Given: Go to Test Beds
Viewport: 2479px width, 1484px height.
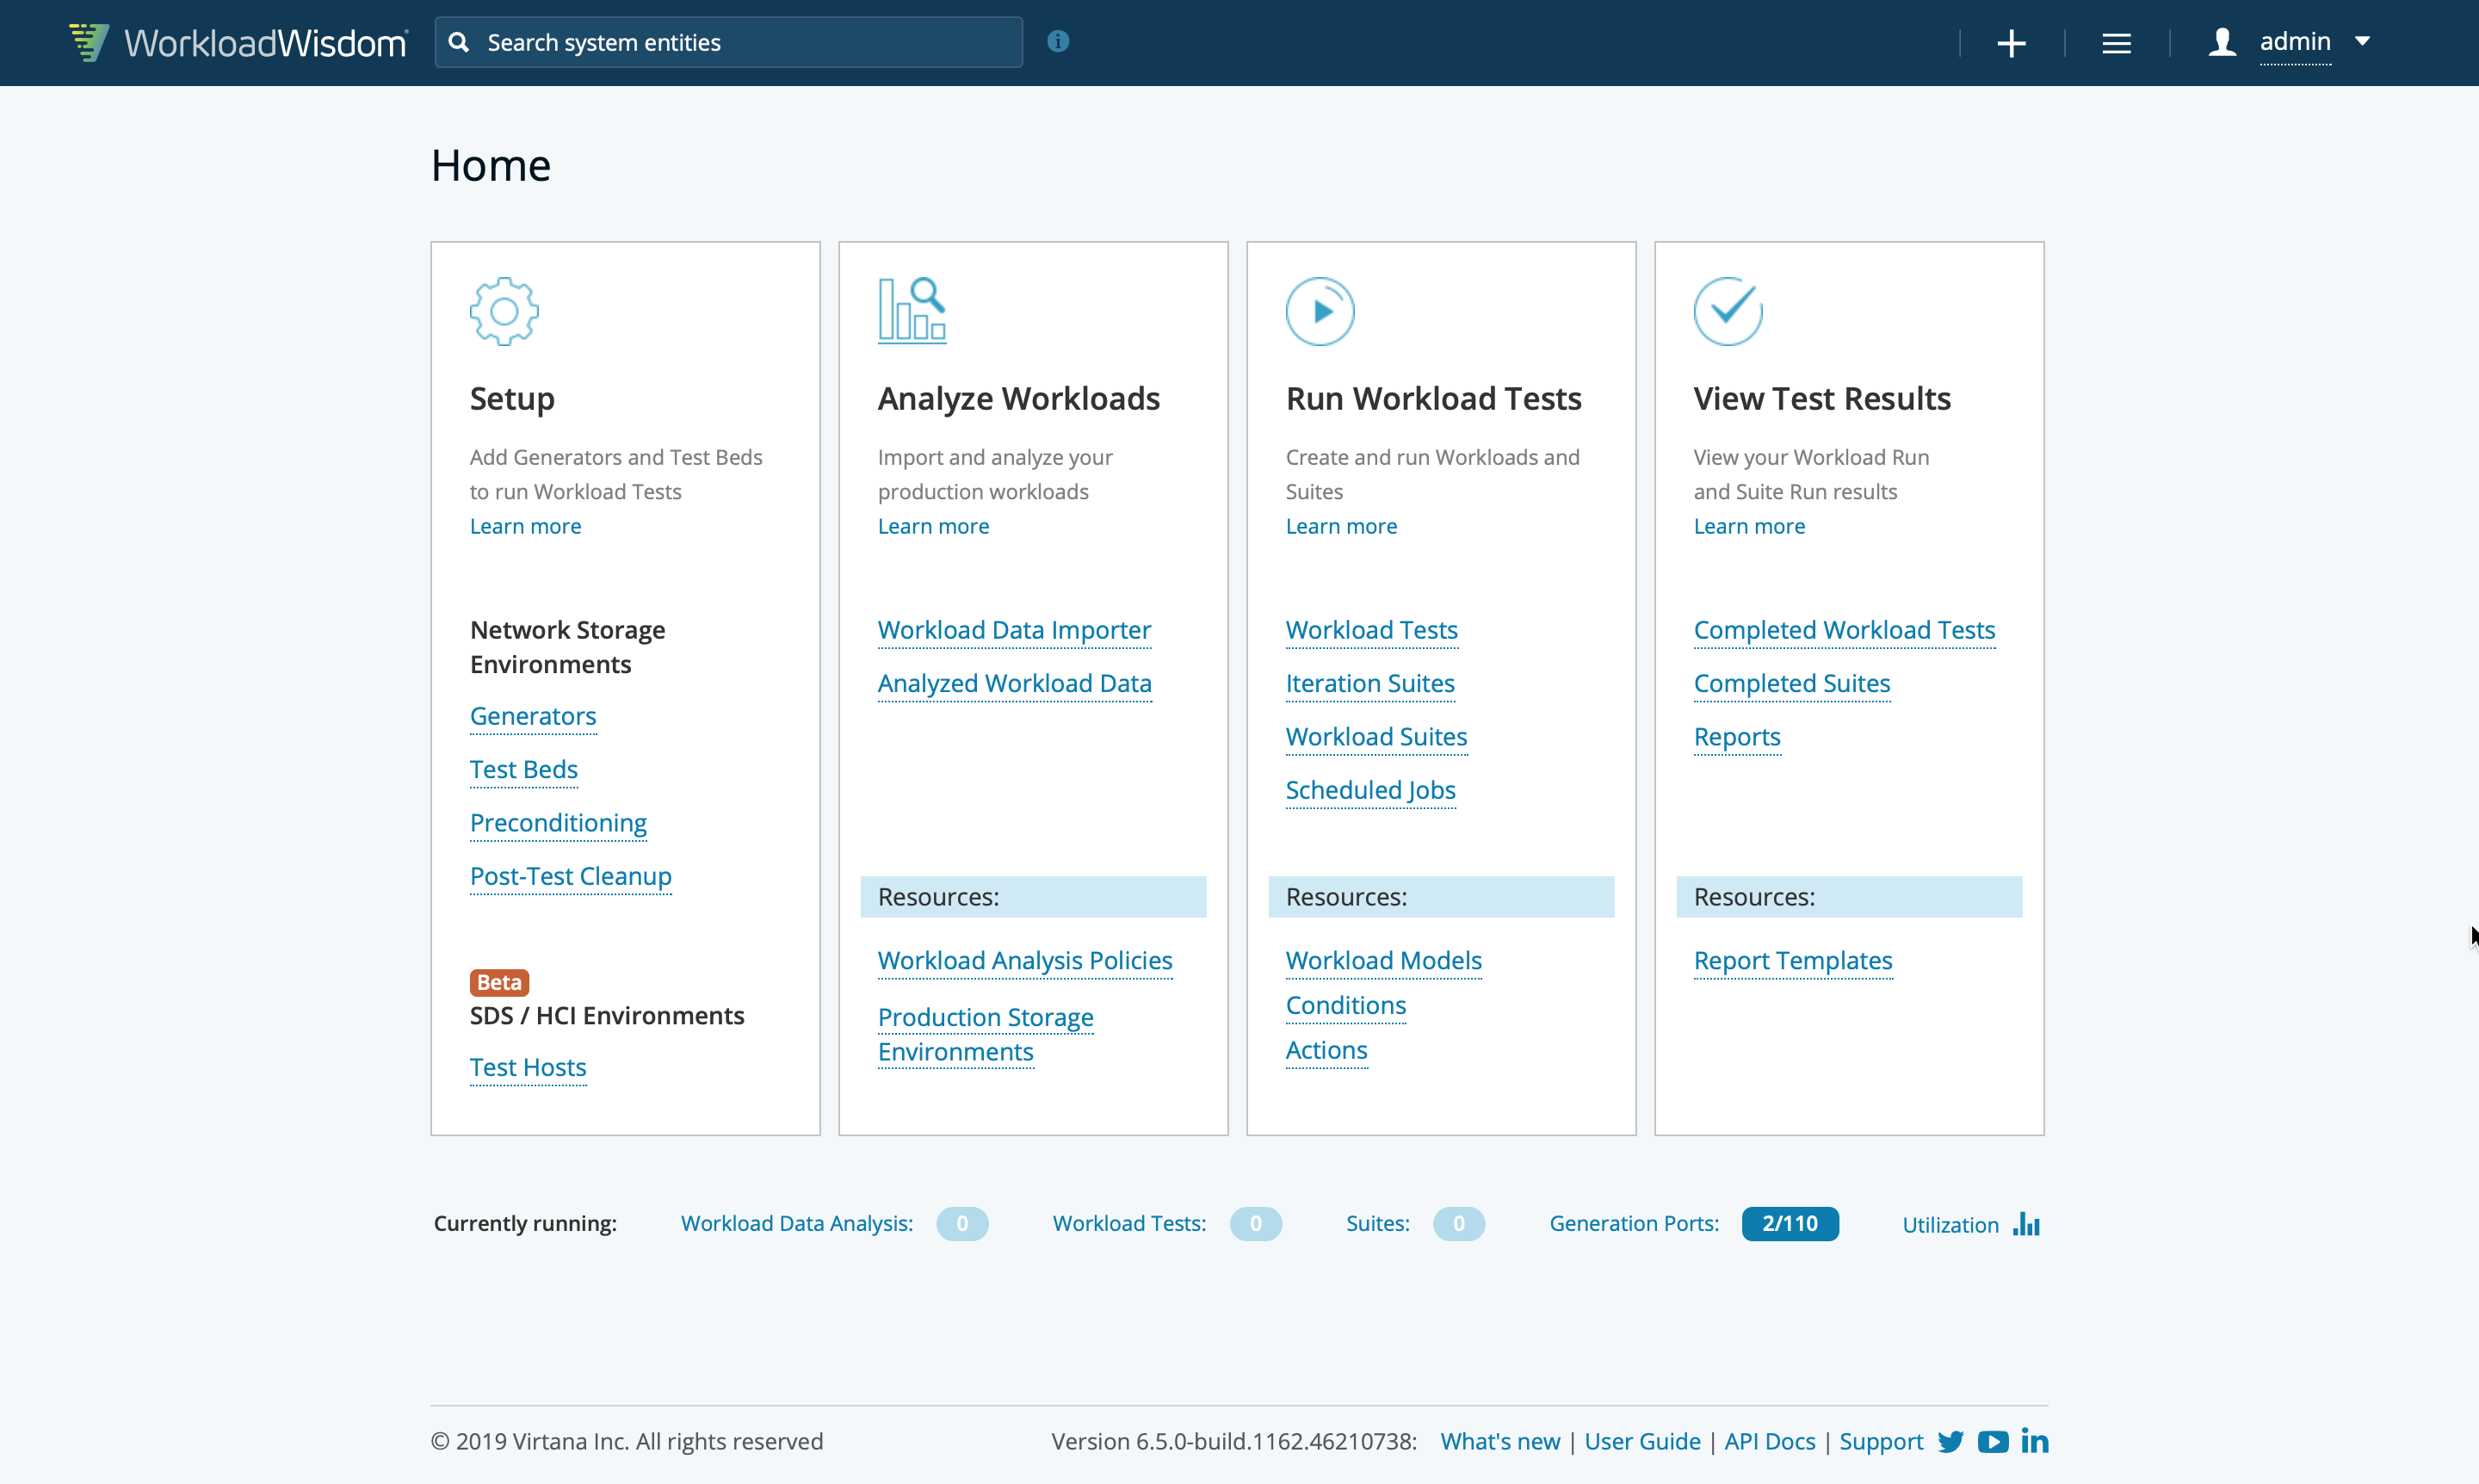Looking at the screenshot, I should coord(524,769).
